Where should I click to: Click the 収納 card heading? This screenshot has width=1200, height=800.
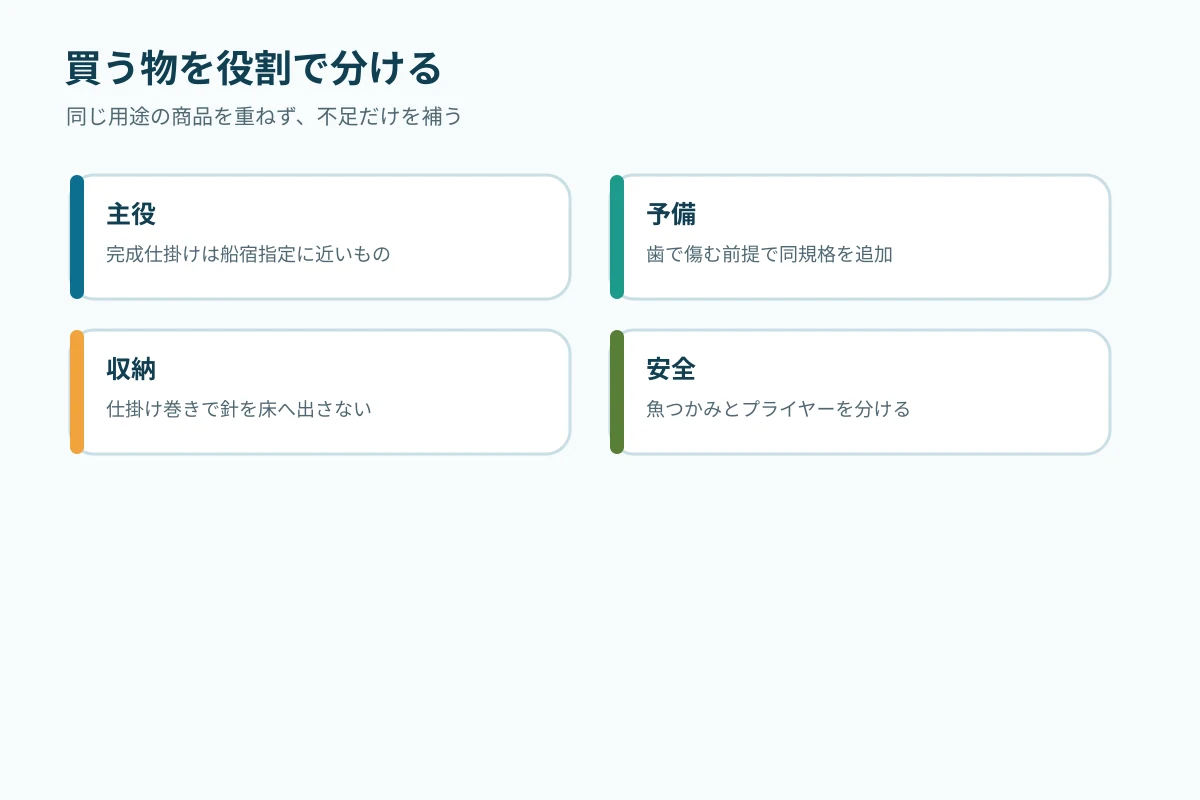point(131,369)
